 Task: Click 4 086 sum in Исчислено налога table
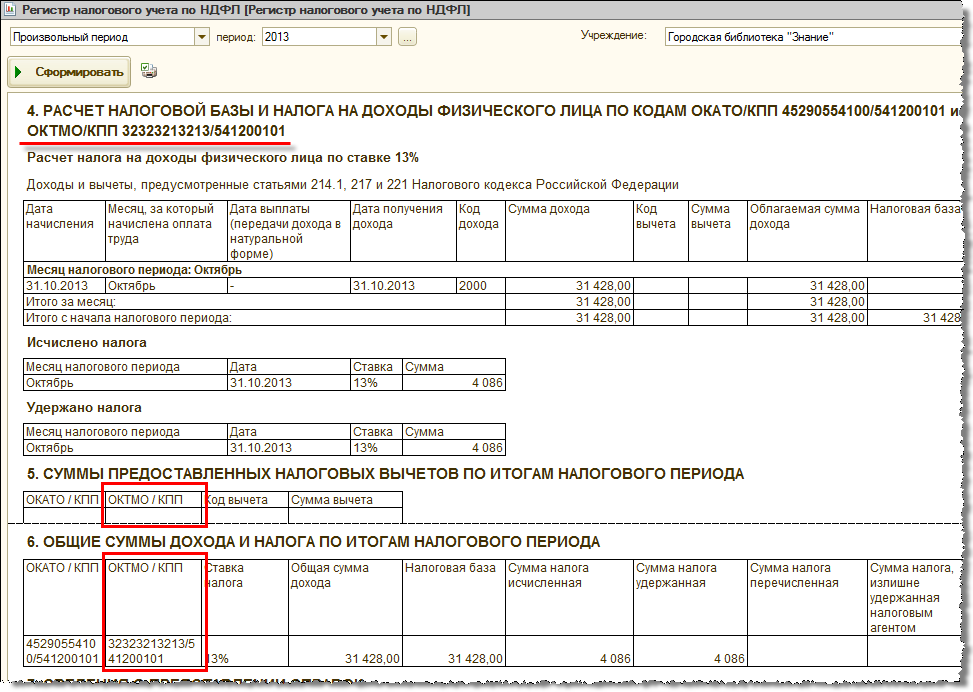click(x=454, y=383)
